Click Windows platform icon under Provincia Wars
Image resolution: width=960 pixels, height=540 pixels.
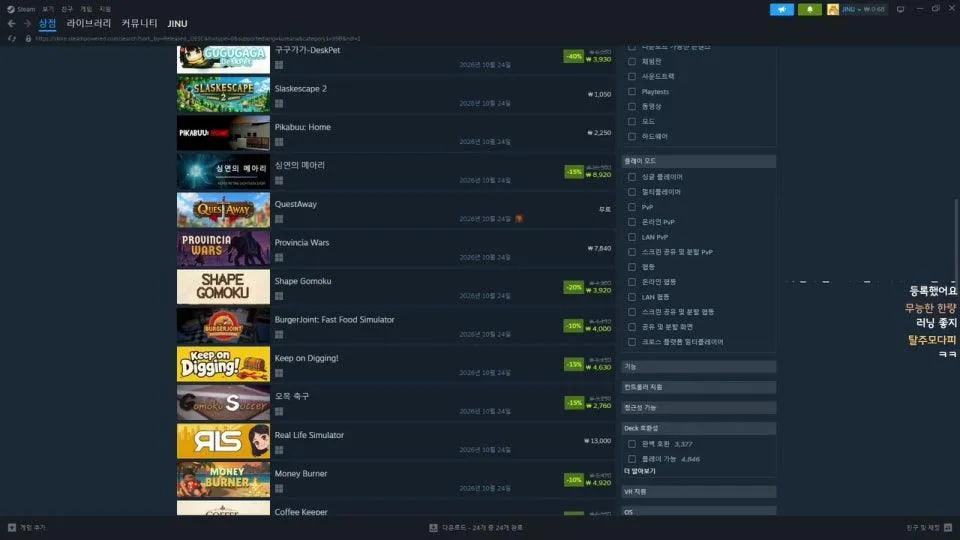279,258
